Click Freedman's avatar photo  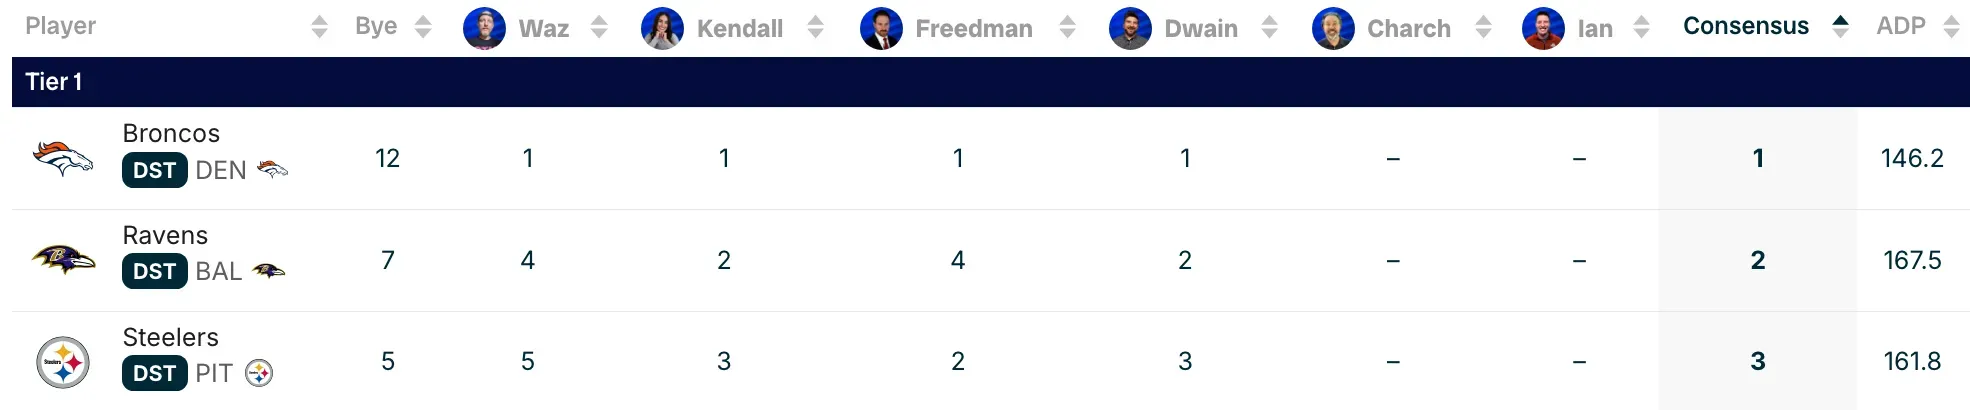(881, 28)
